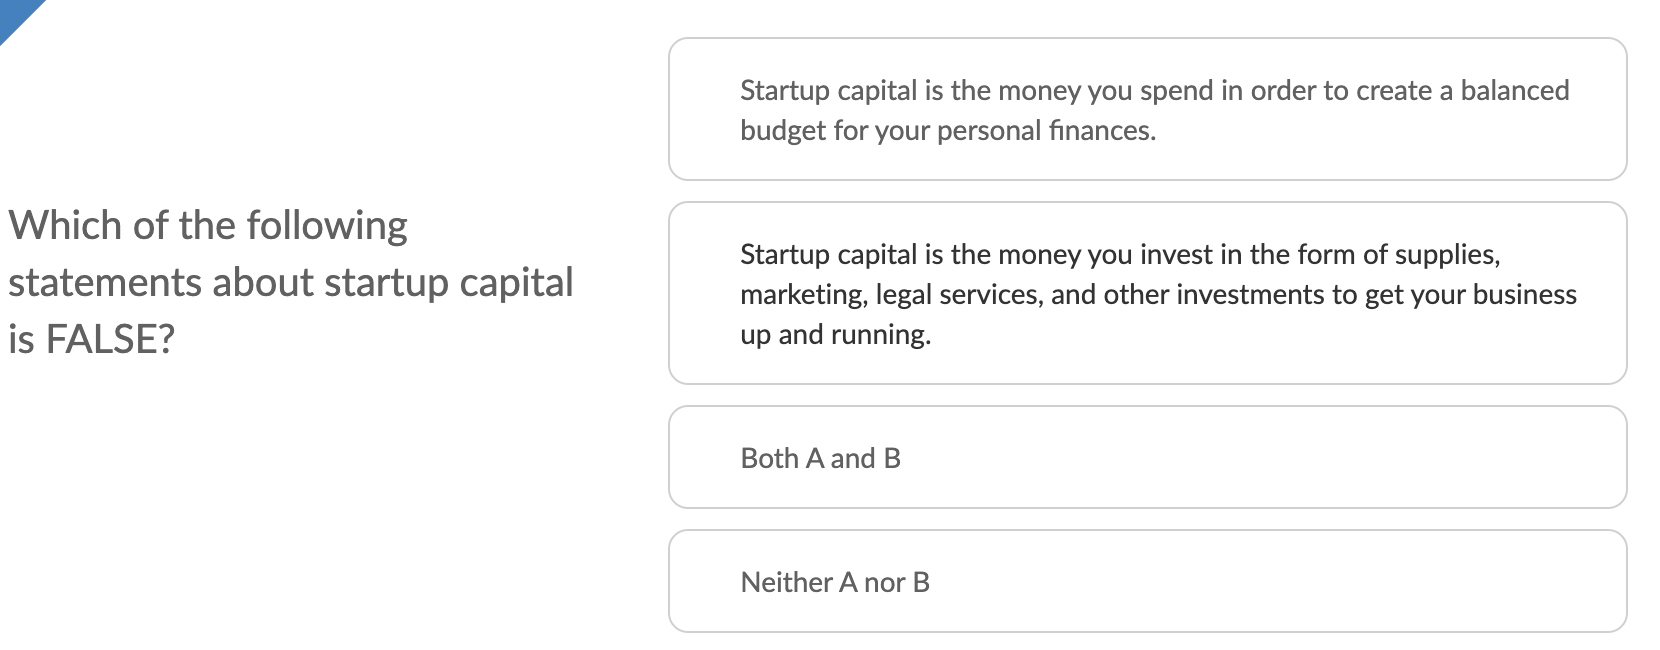Click the line starting 'marketing, legal services'
This screenshot has height=650, width=1660.
click(1157, 295)
